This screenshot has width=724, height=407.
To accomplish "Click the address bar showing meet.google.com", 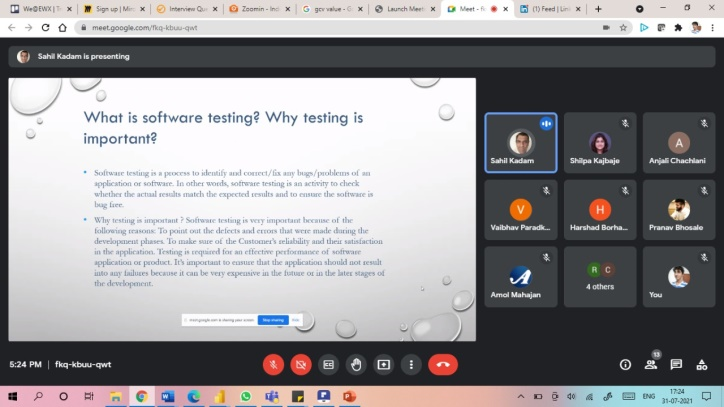I will (x=300, y=27).
